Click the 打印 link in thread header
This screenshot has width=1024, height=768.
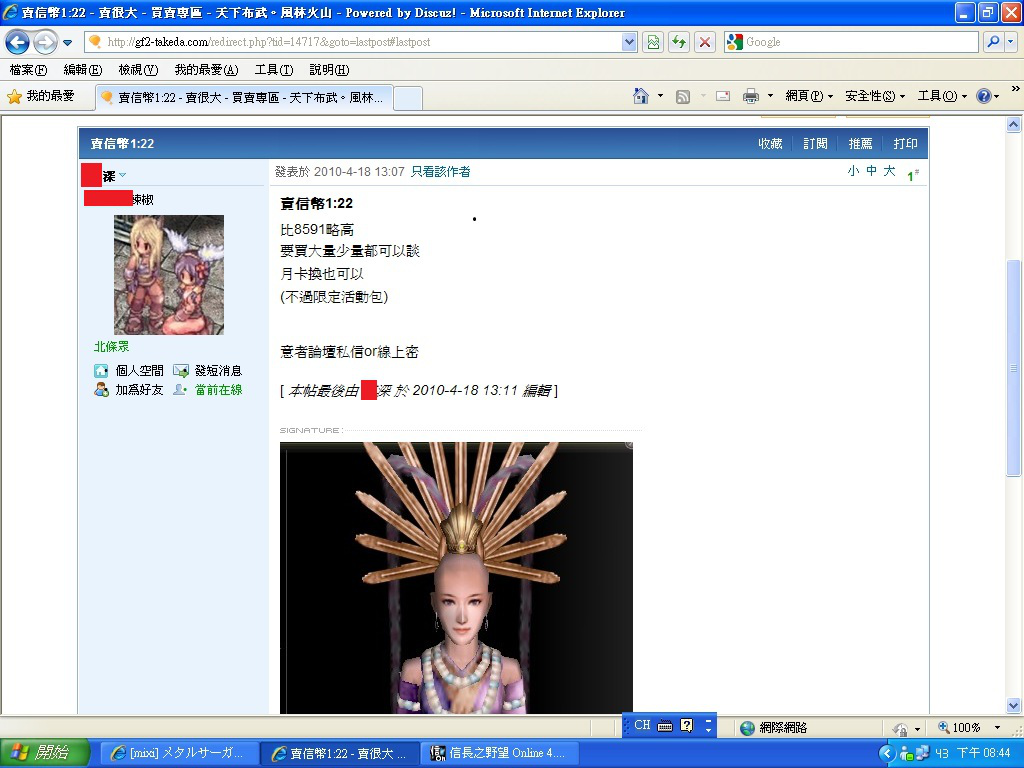click(905, 144)
